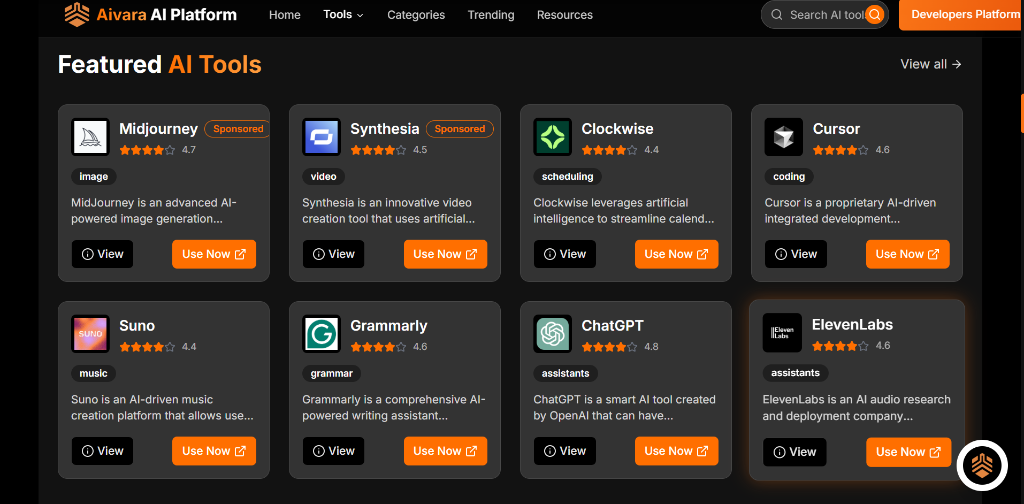
Task: Click star rating on Grammarly card
Action: [x=378, y=347]
